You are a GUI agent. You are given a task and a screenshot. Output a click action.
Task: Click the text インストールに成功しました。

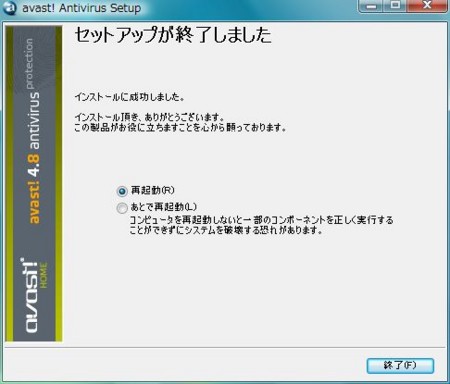129,97
